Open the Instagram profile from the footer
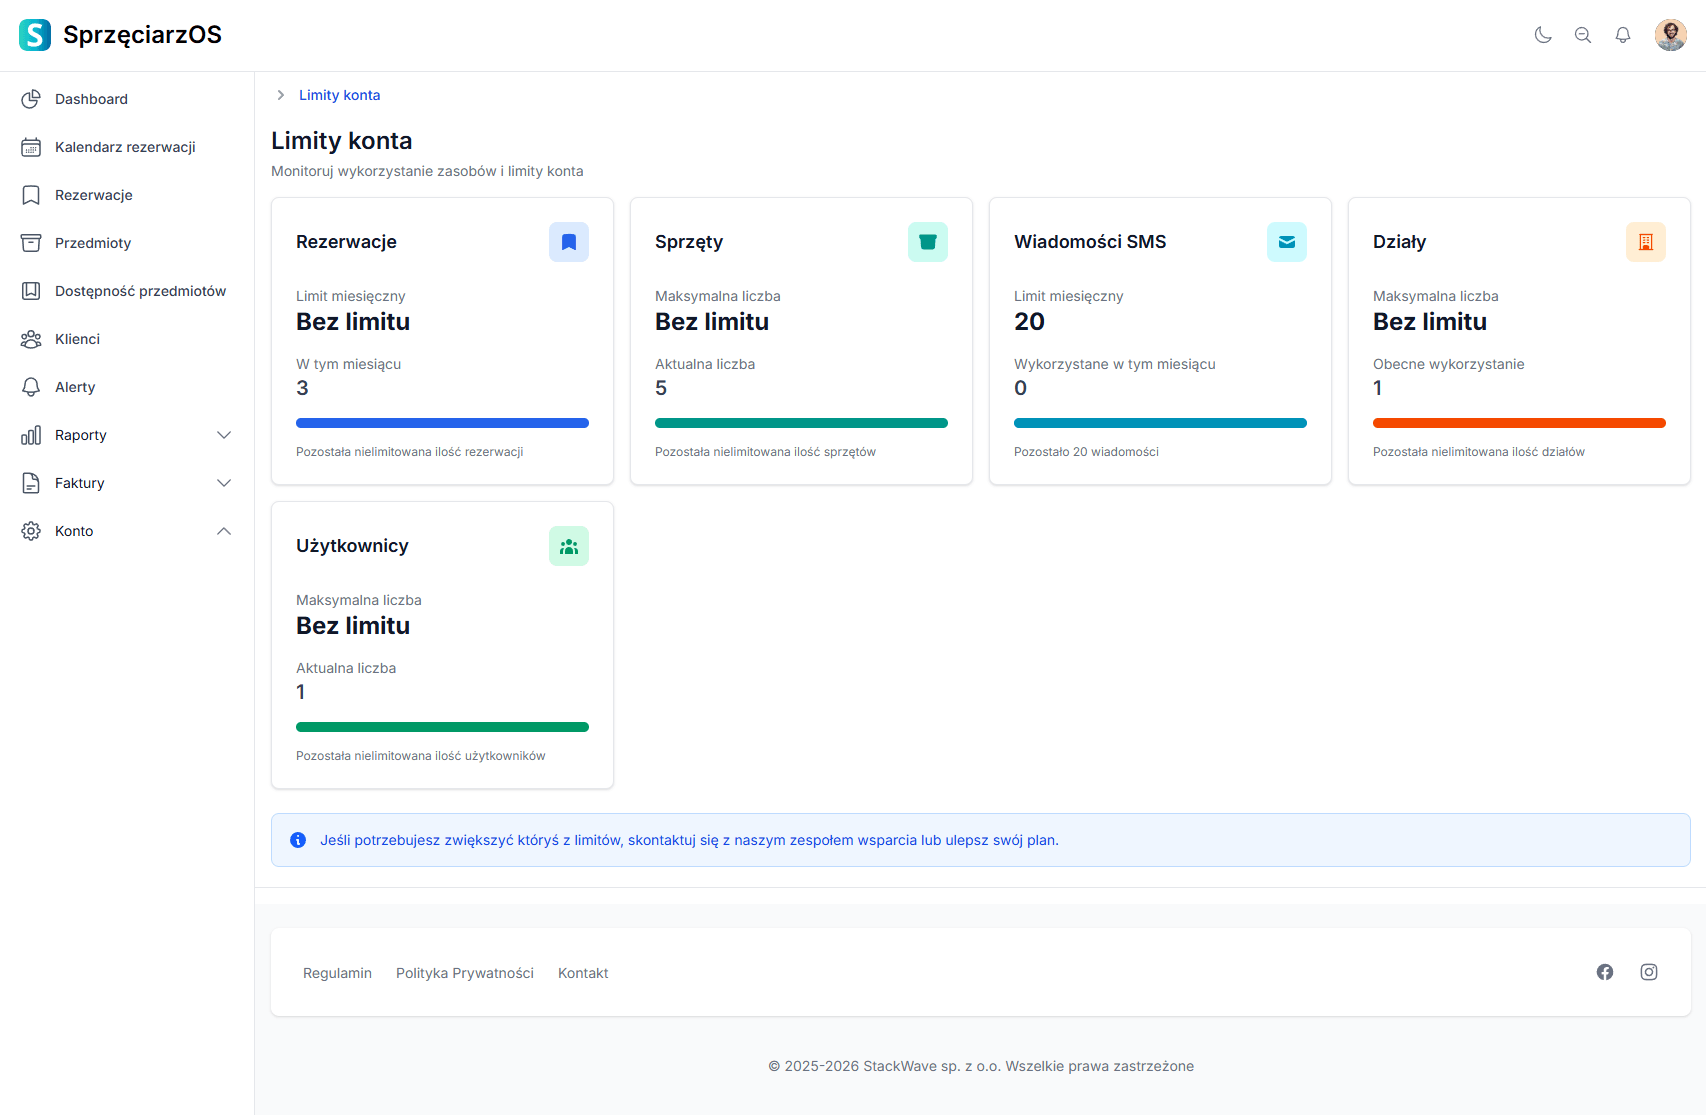Image resolution: width=1706 pixels, height=1115 pixels. coord(1649,972)
